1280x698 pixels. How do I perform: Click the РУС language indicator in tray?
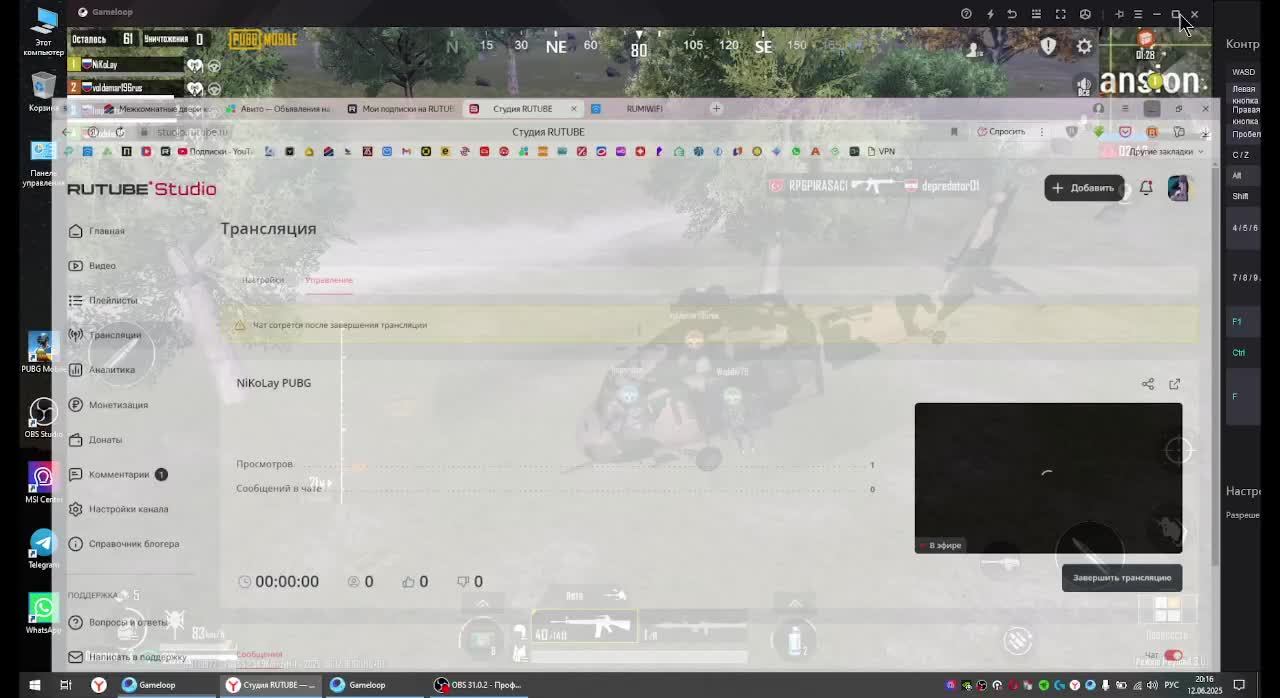pos(1171,685)
